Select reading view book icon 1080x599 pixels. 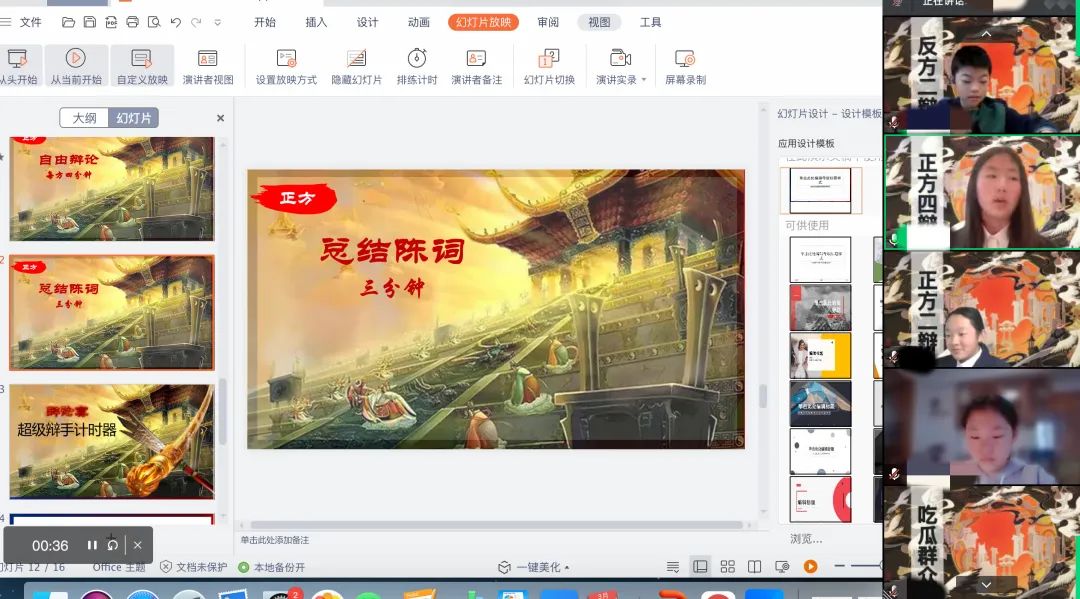click(x=754, y=567)
